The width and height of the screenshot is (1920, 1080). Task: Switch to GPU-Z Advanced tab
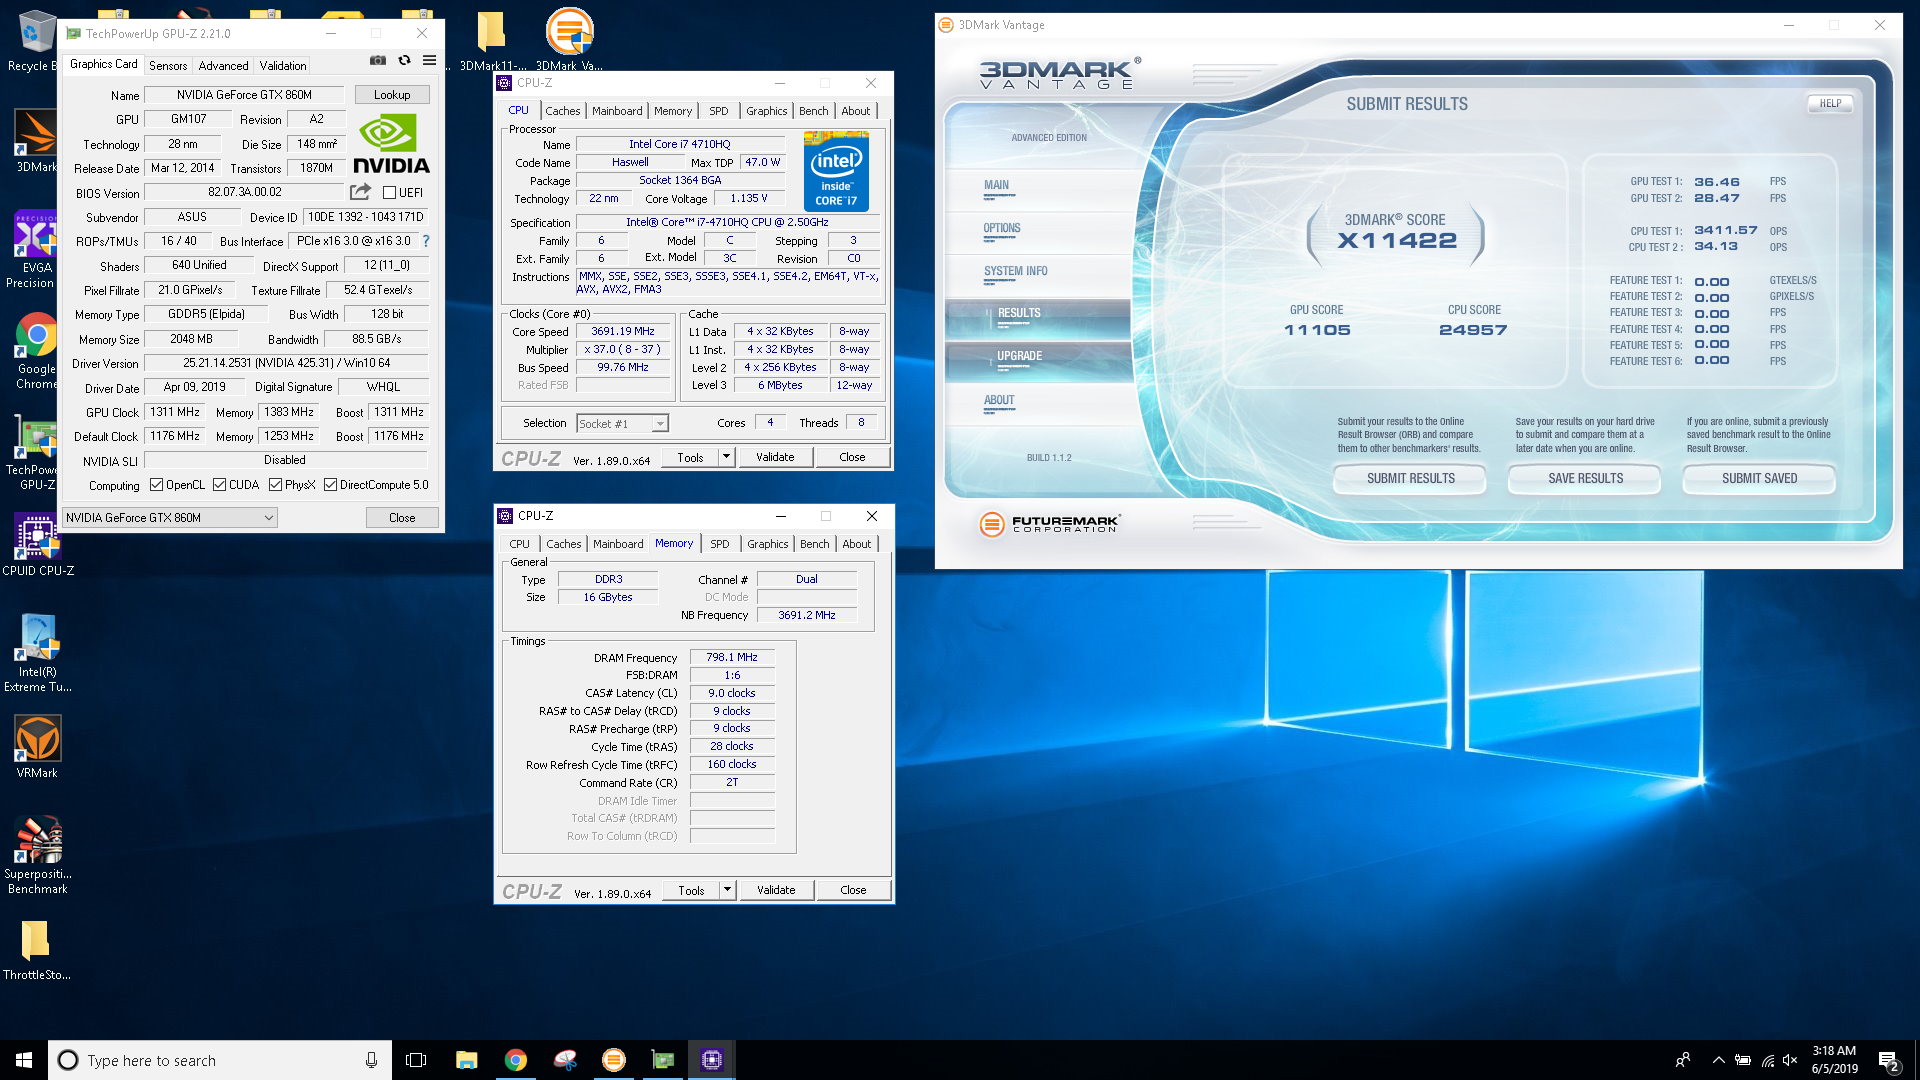pyautogui.click(x=223, y=66)
